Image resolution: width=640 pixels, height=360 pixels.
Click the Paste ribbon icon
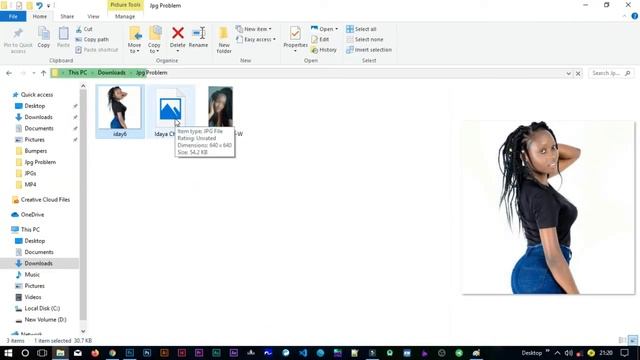pos(63,33)
